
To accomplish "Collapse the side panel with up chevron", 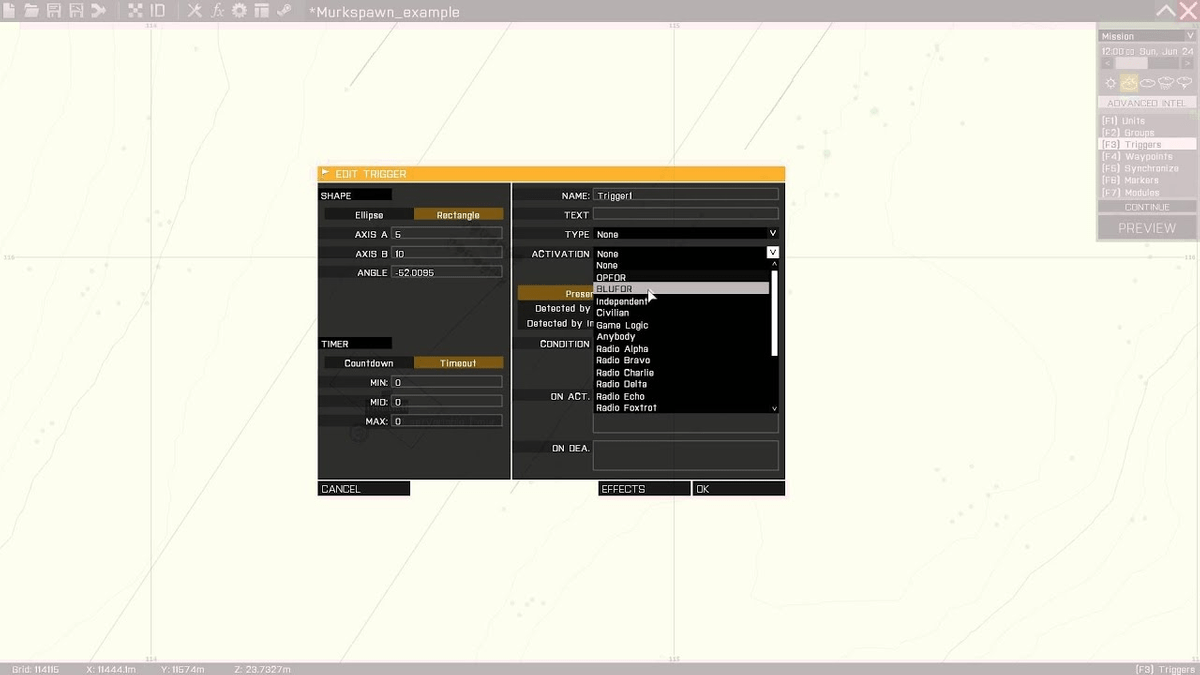I will (1166, 11).
